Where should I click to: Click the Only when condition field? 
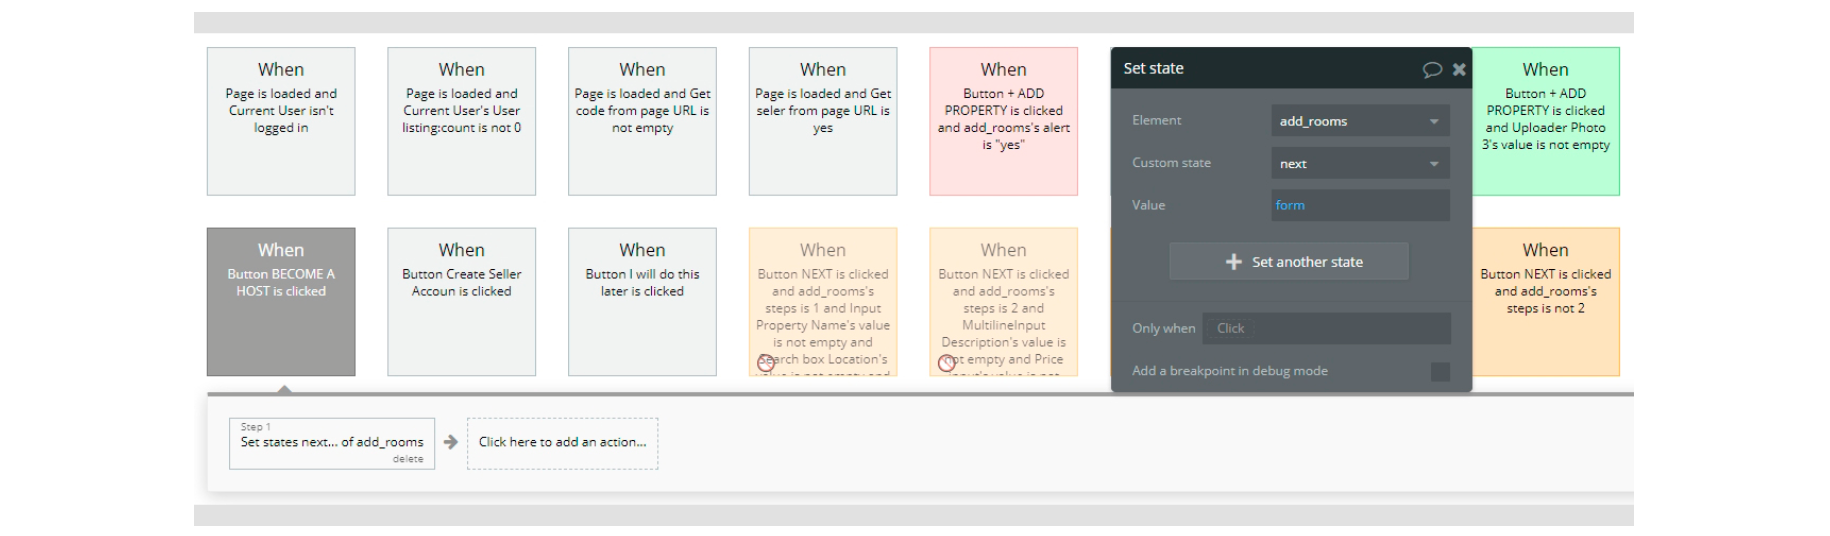[1326, 328]
